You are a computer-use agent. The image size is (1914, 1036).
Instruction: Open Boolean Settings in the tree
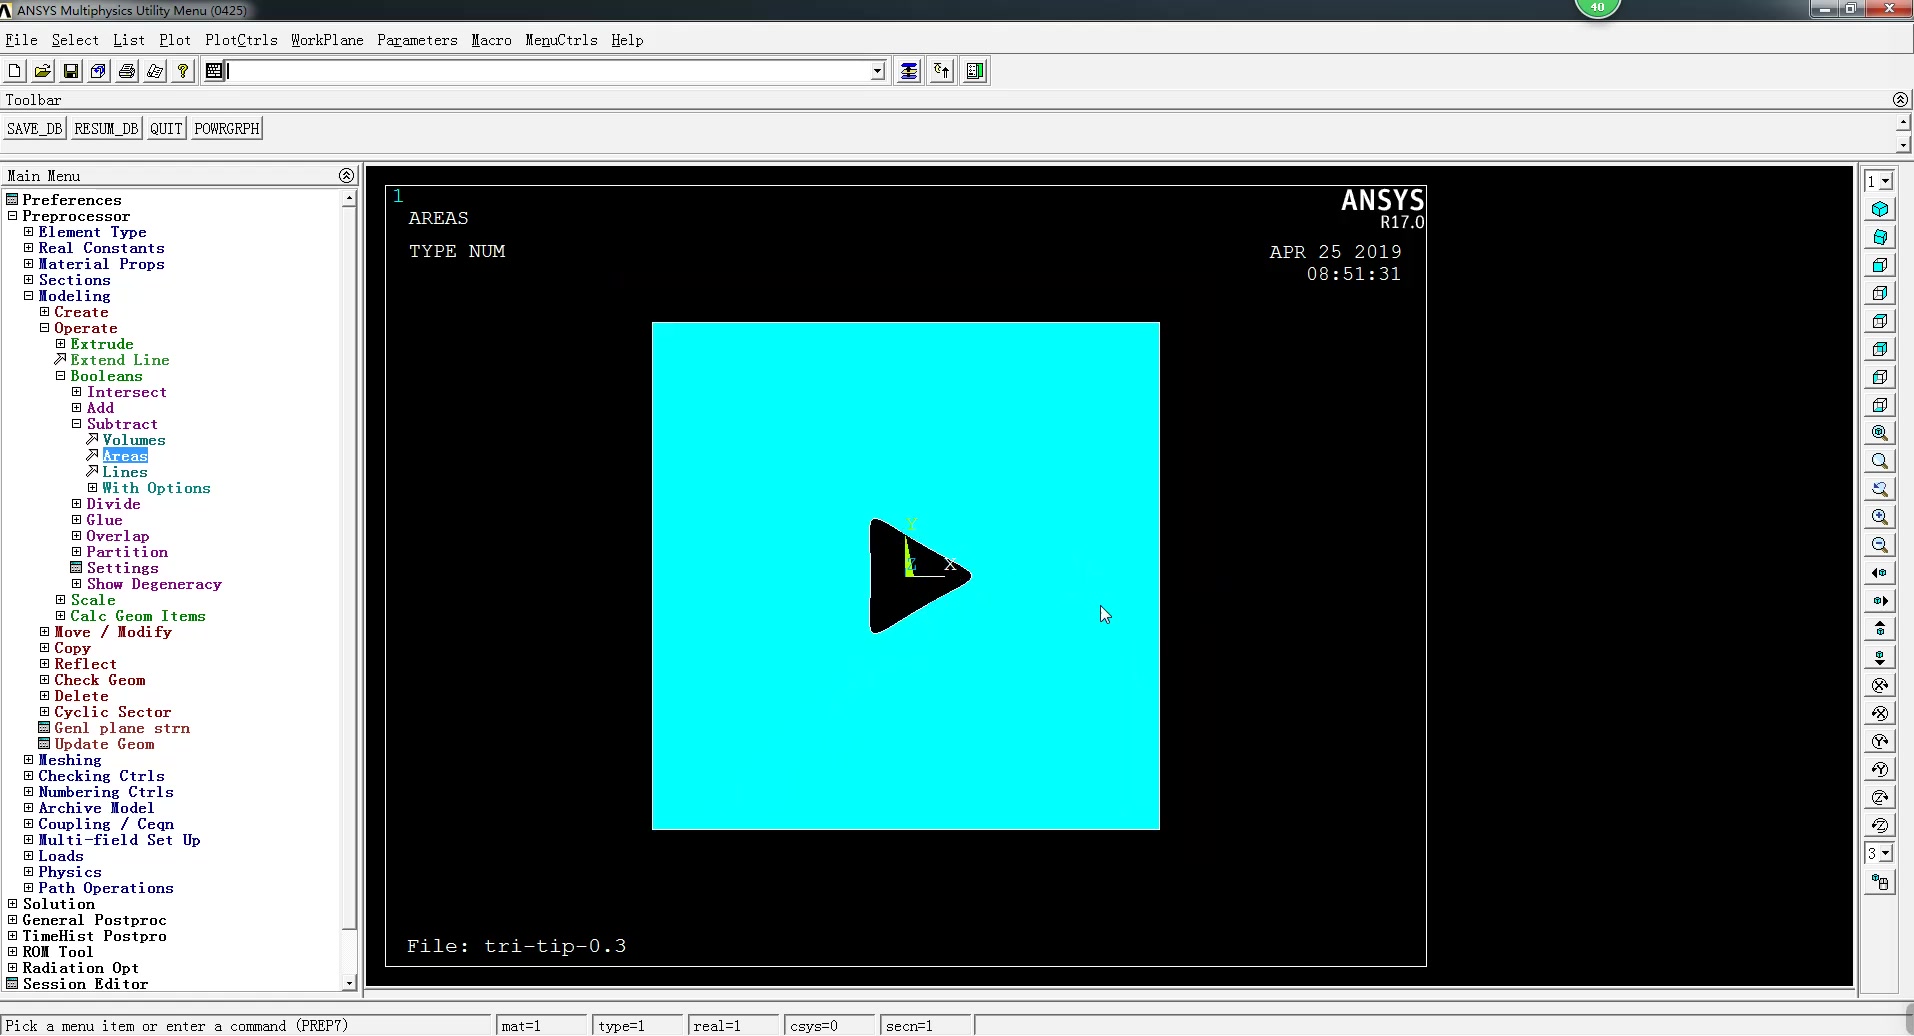pyautogui.click(x=122, y=568)
